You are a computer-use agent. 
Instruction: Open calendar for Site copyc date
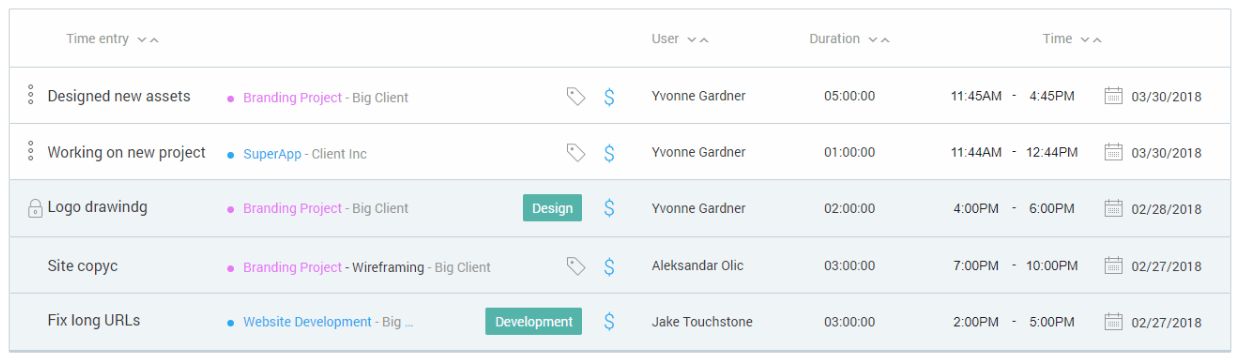pos(1113,266)
